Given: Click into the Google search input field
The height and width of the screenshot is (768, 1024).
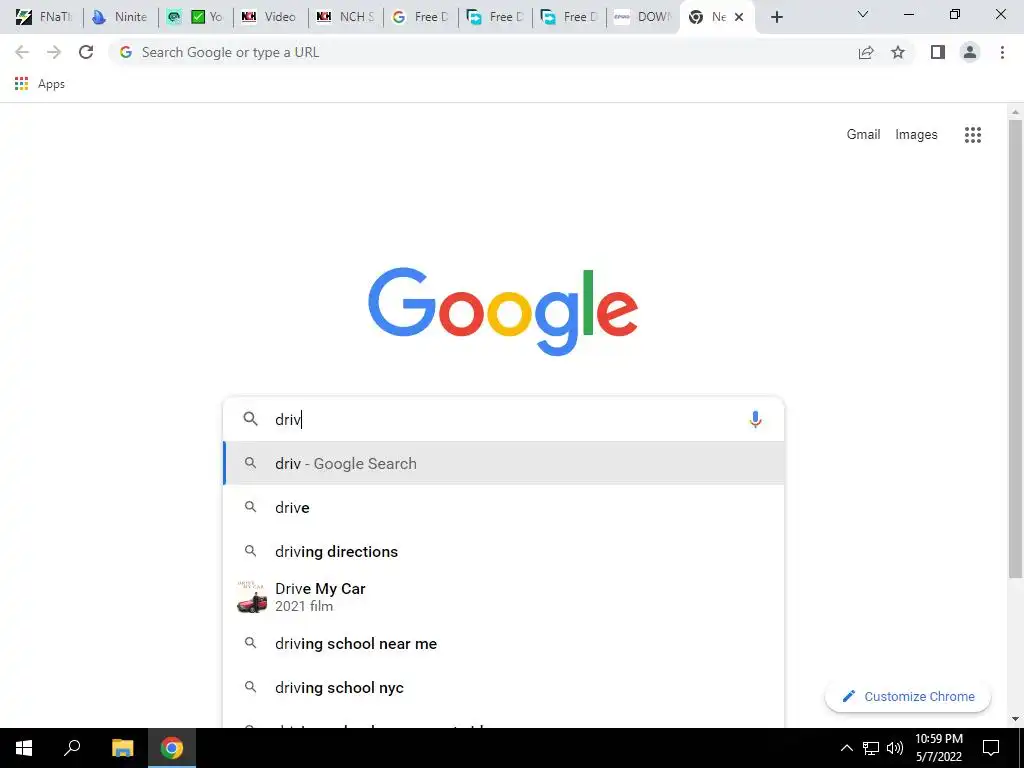Looking at the screenshot, I should click(504, 419).
